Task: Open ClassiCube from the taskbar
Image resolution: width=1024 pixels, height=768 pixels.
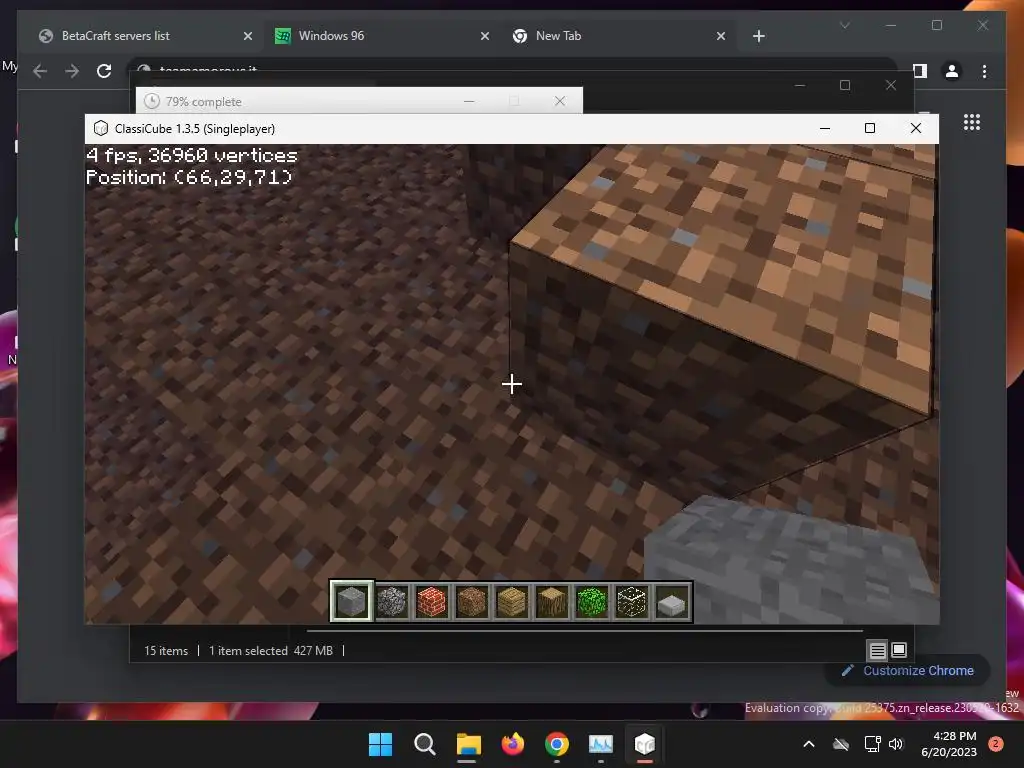Action: pyautogui.click(x=645, y=744)
